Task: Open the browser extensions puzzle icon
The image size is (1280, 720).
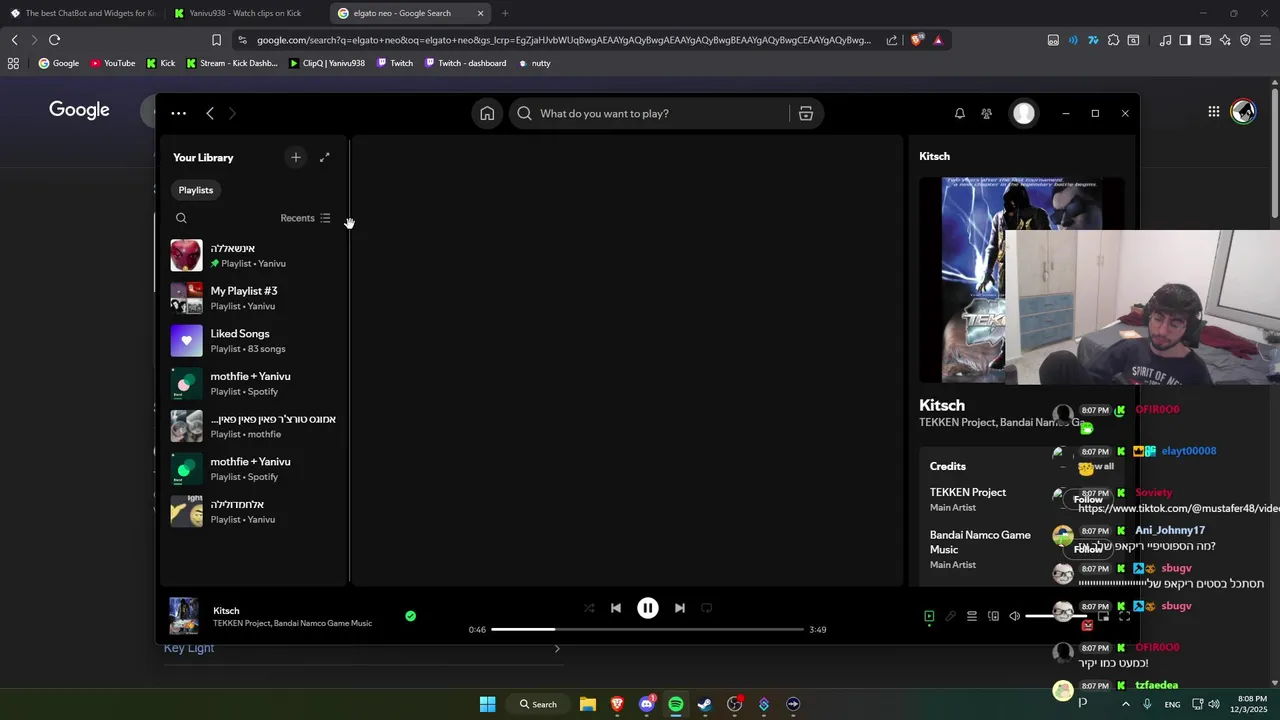Action: tap(1113, 40)
